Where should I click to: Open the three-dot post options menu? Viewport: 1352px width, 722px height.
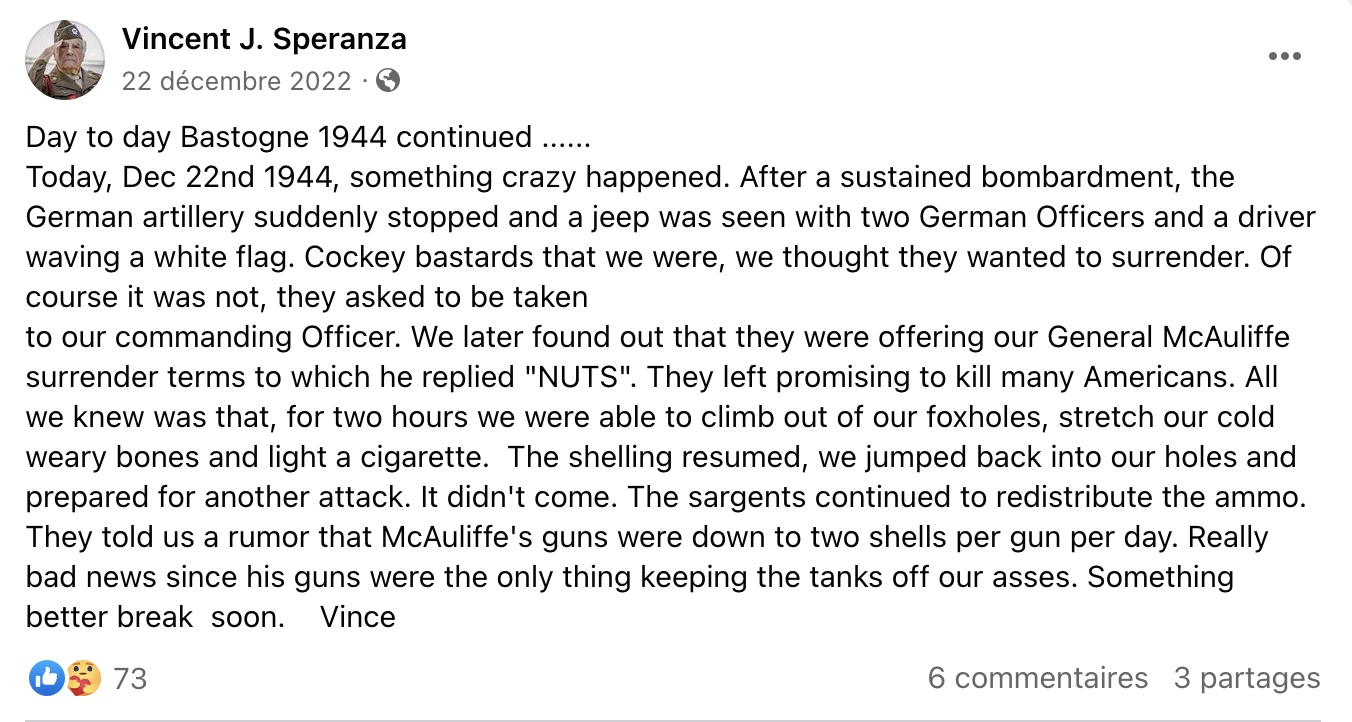[1285, 57]
